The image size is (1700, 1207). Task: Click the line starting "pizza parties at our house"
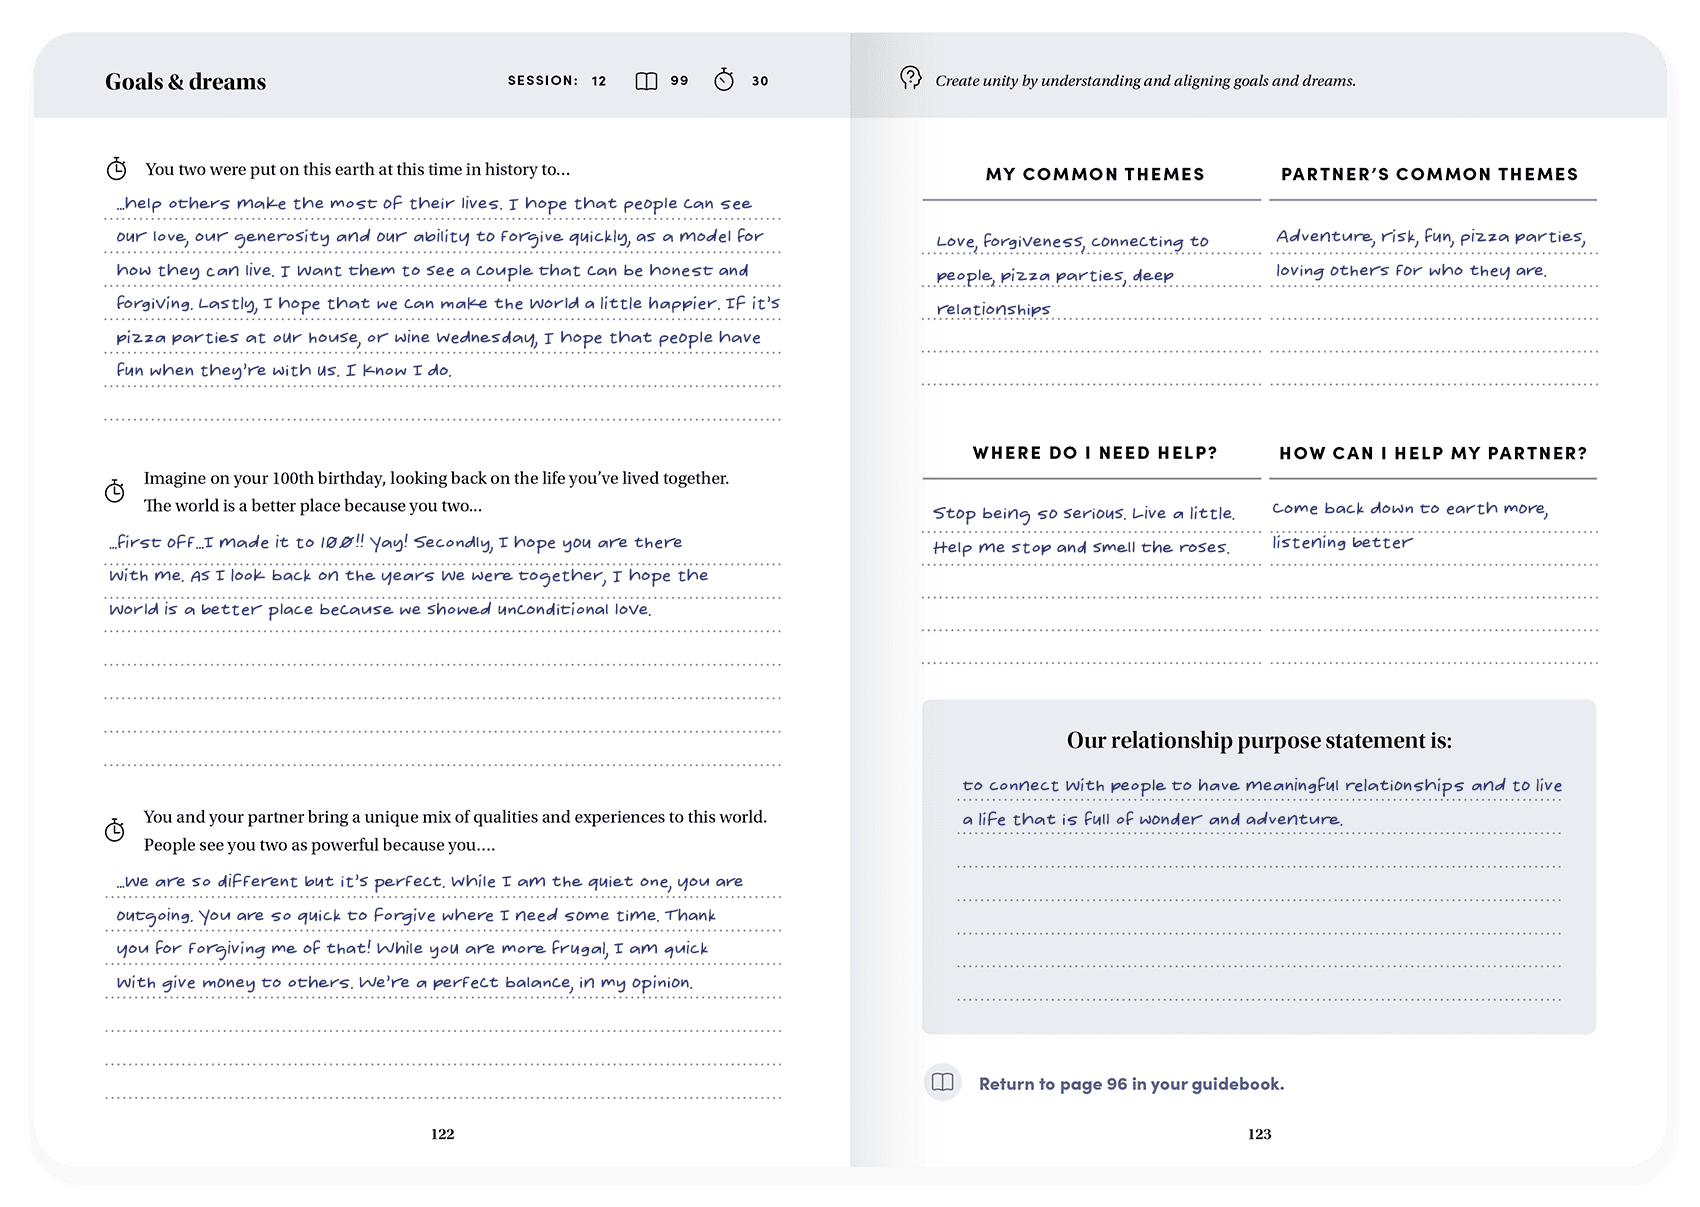438,338
